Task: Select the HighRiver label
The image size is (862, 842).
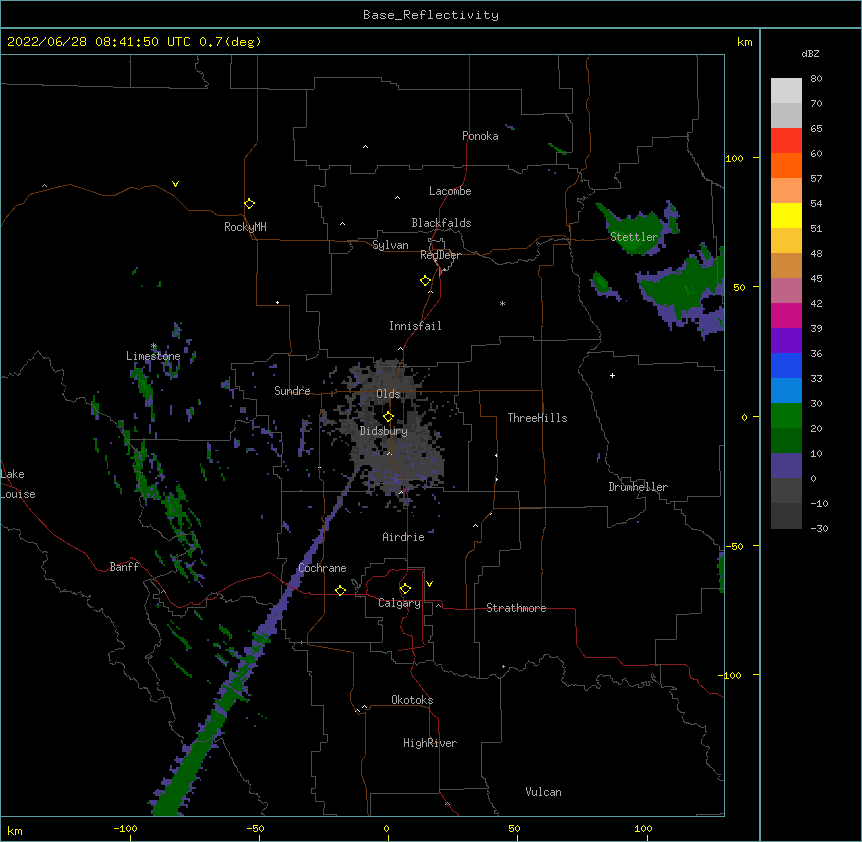Action: (430, 743)
